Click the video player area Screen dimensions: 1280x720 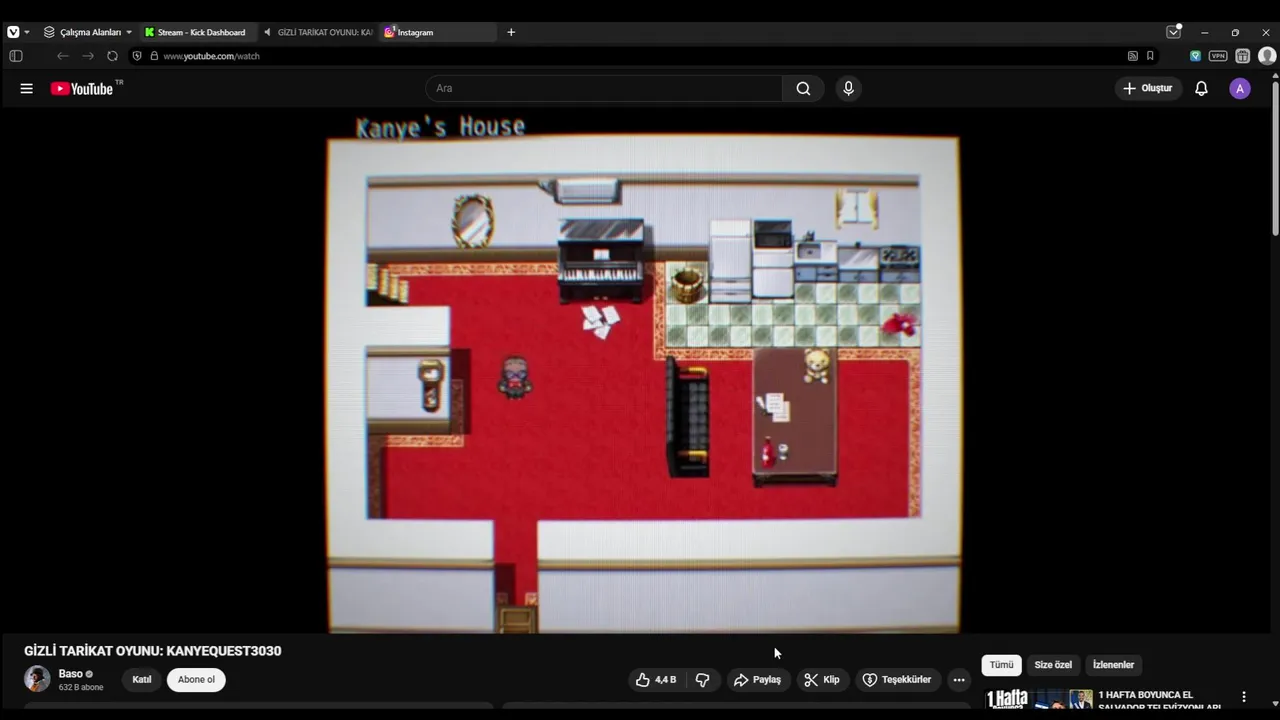[x=643, y=371]
